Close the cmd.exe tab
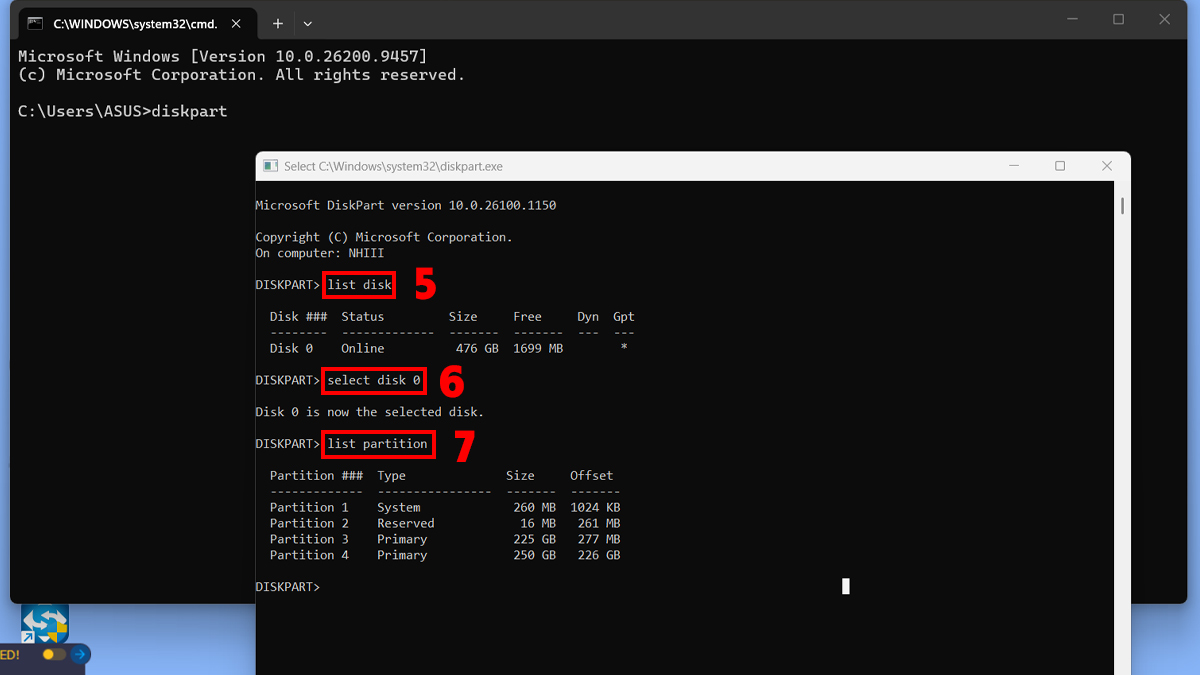The image size is (1200, 675). pos(236,22)
